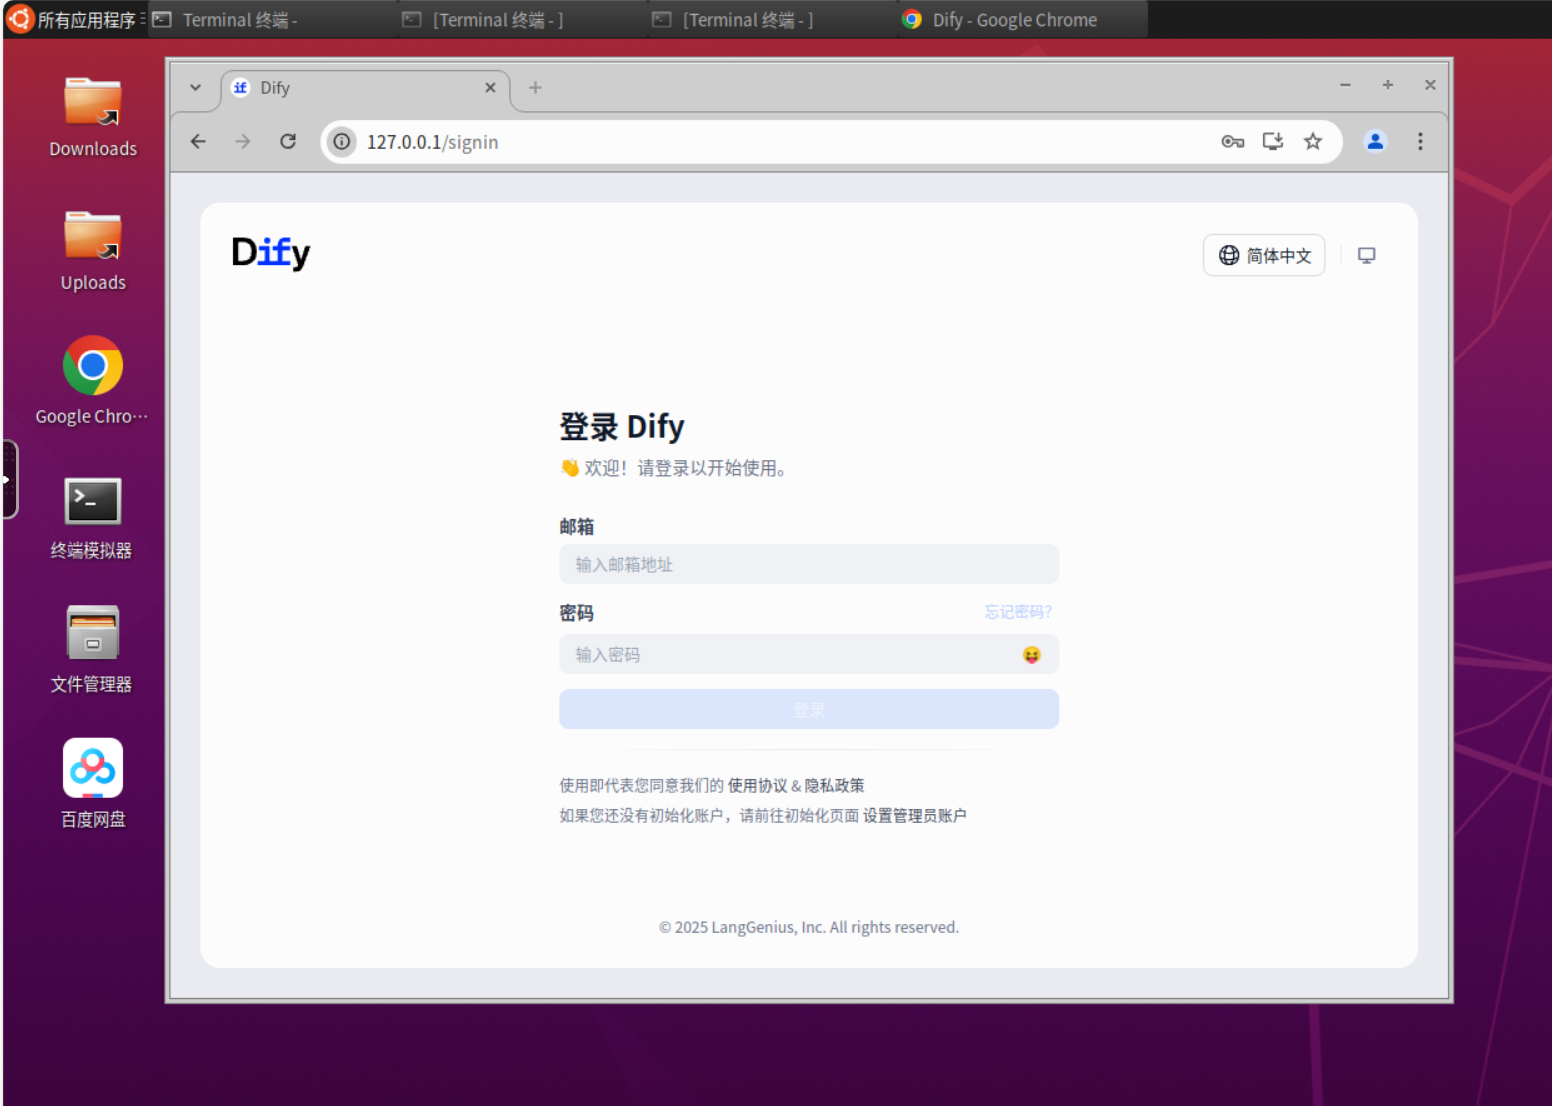Close the Chrome window

tap(1430, 85)
